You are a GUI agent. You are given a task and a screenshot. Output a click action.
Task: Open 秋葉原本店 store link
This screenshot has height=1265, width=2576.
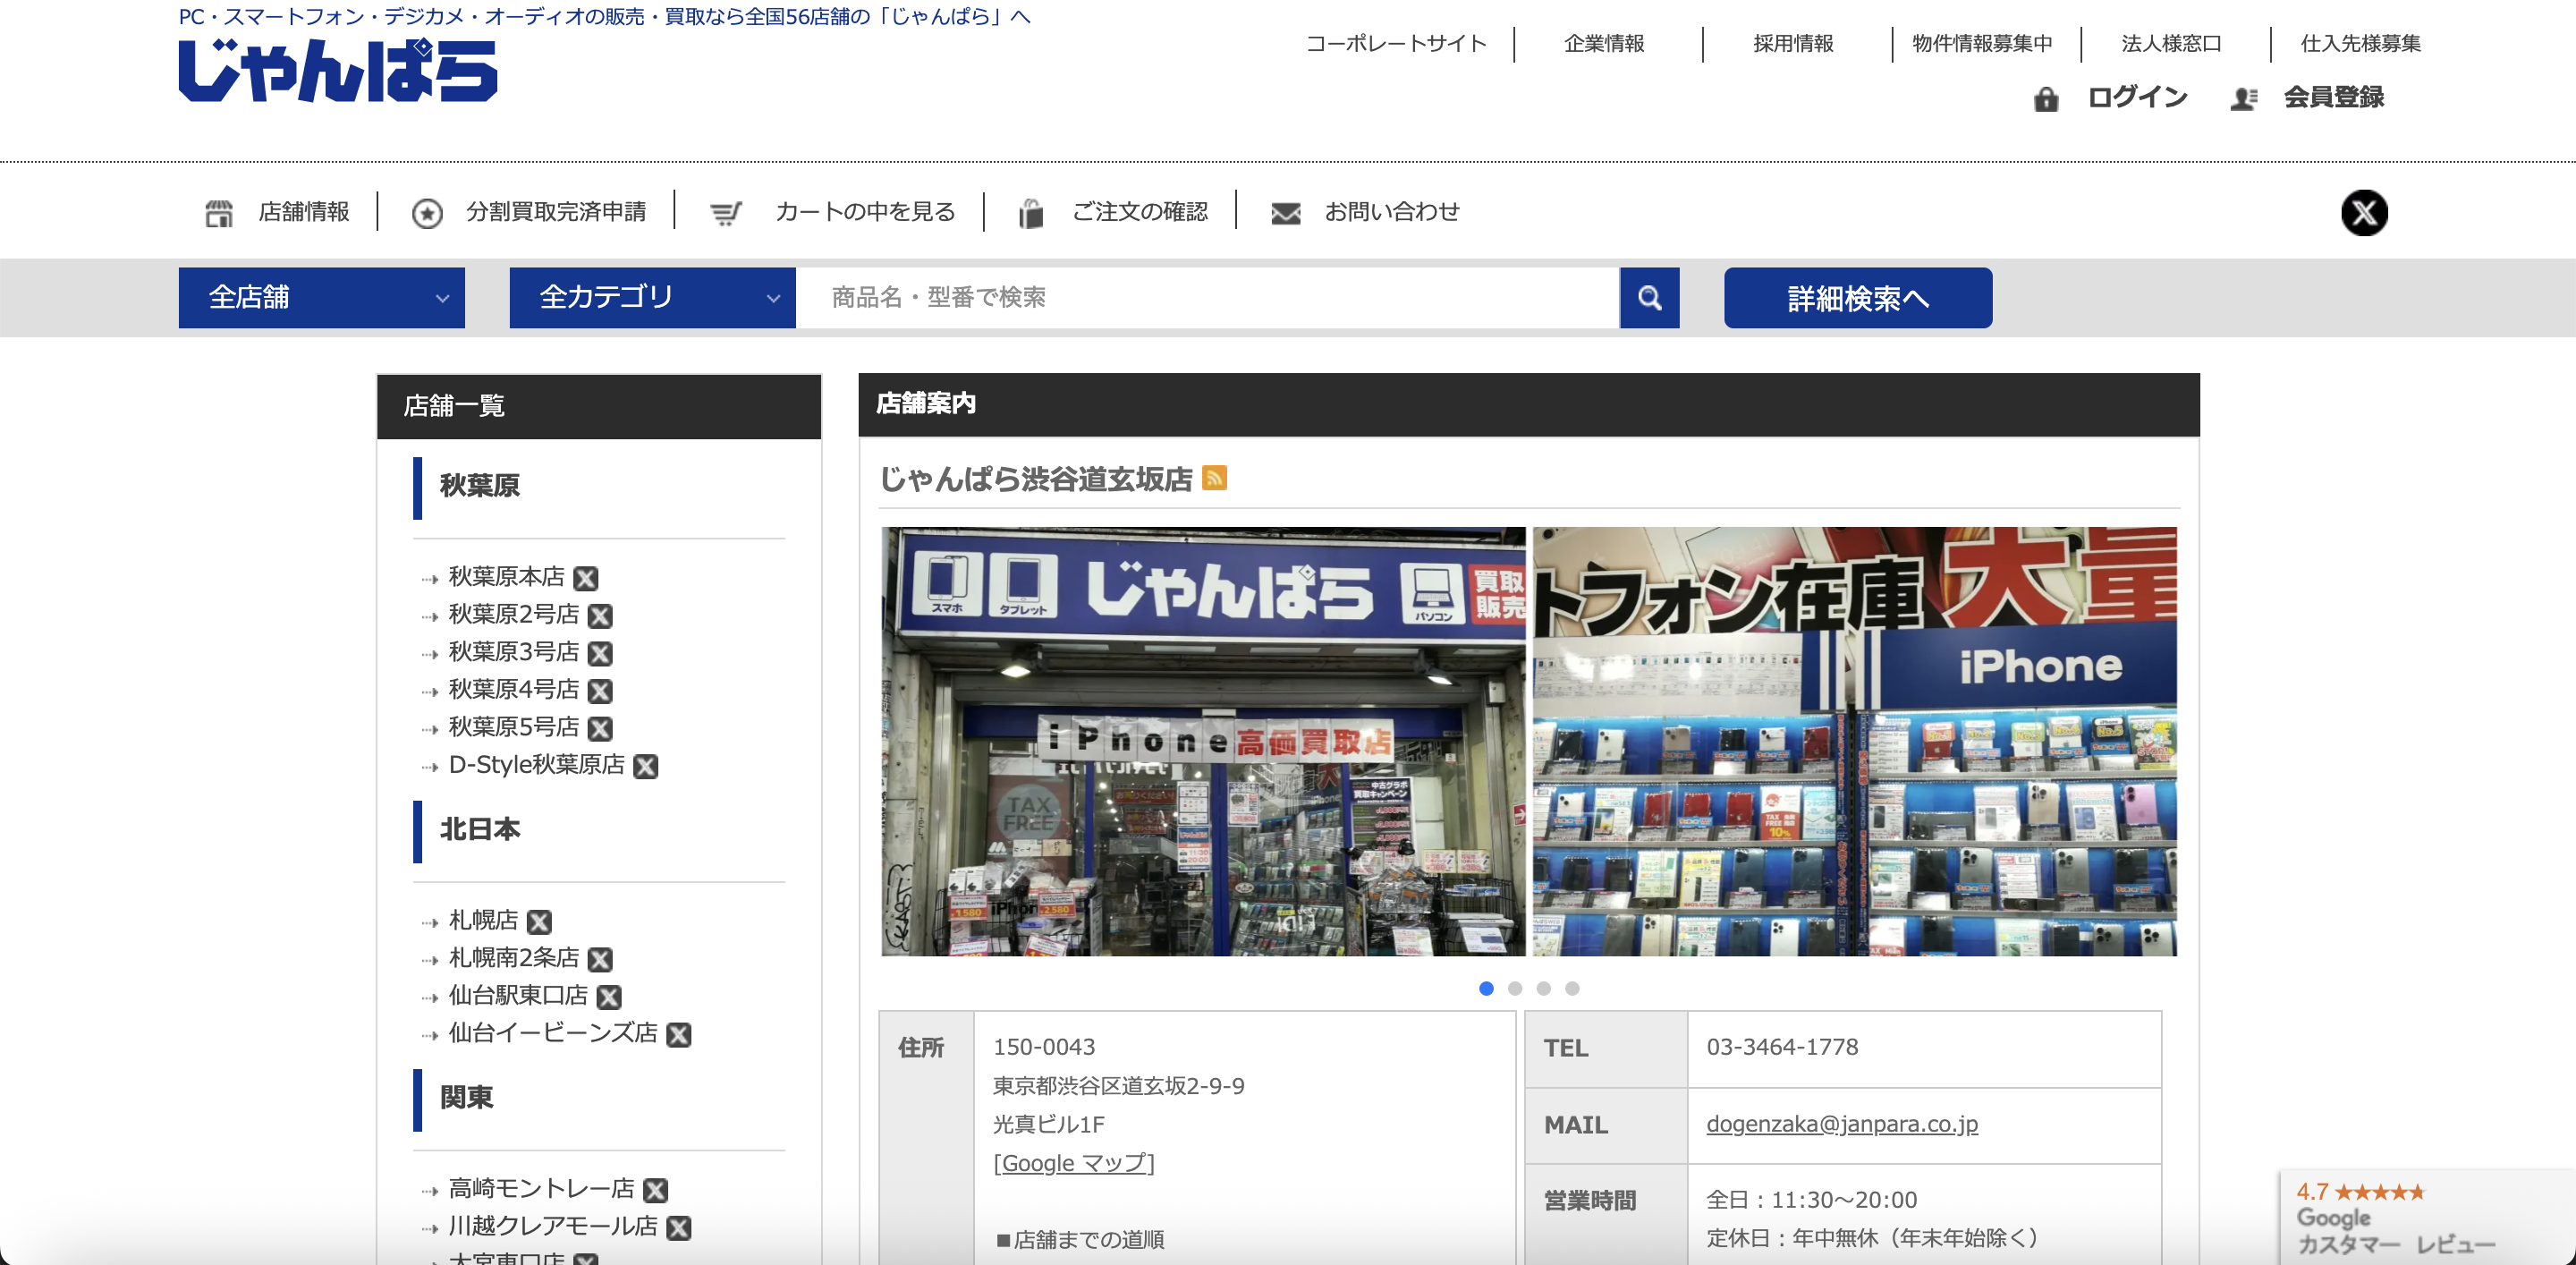506,577
